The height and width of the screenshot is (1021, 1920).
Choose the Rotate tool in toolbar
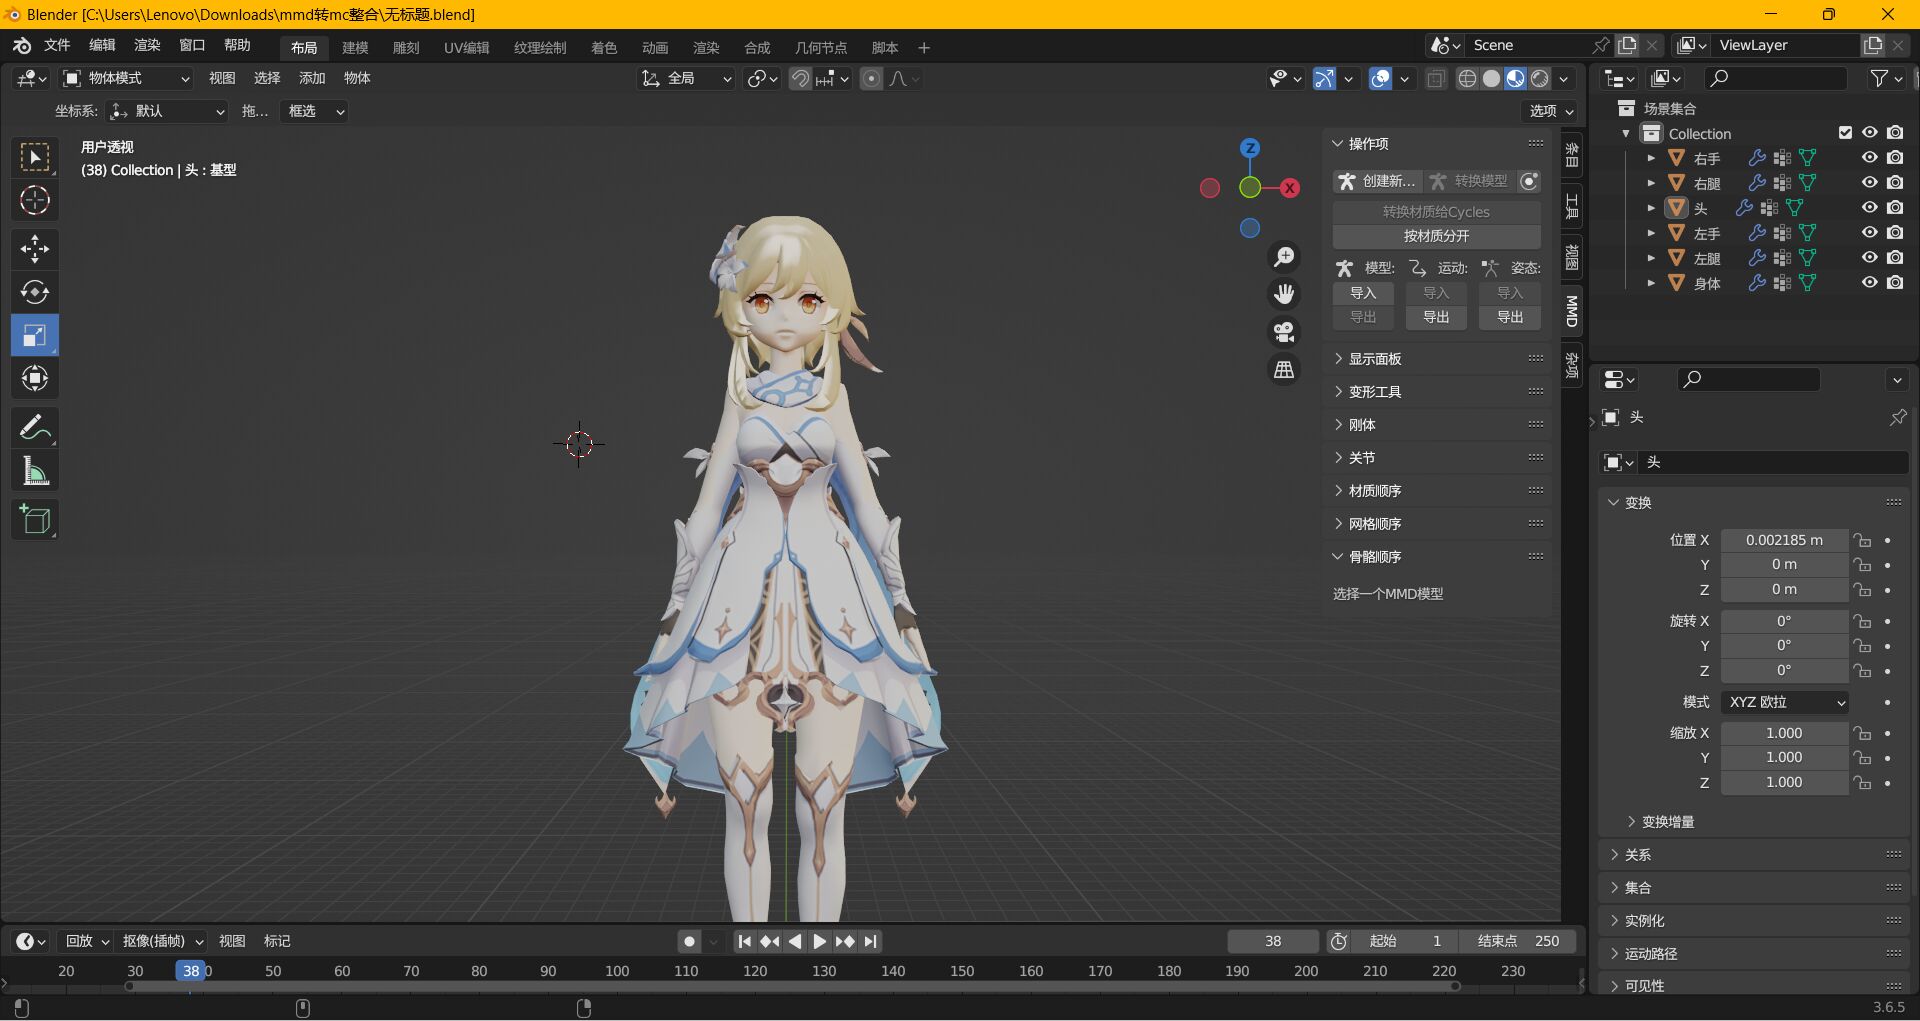tap(35, 292)
